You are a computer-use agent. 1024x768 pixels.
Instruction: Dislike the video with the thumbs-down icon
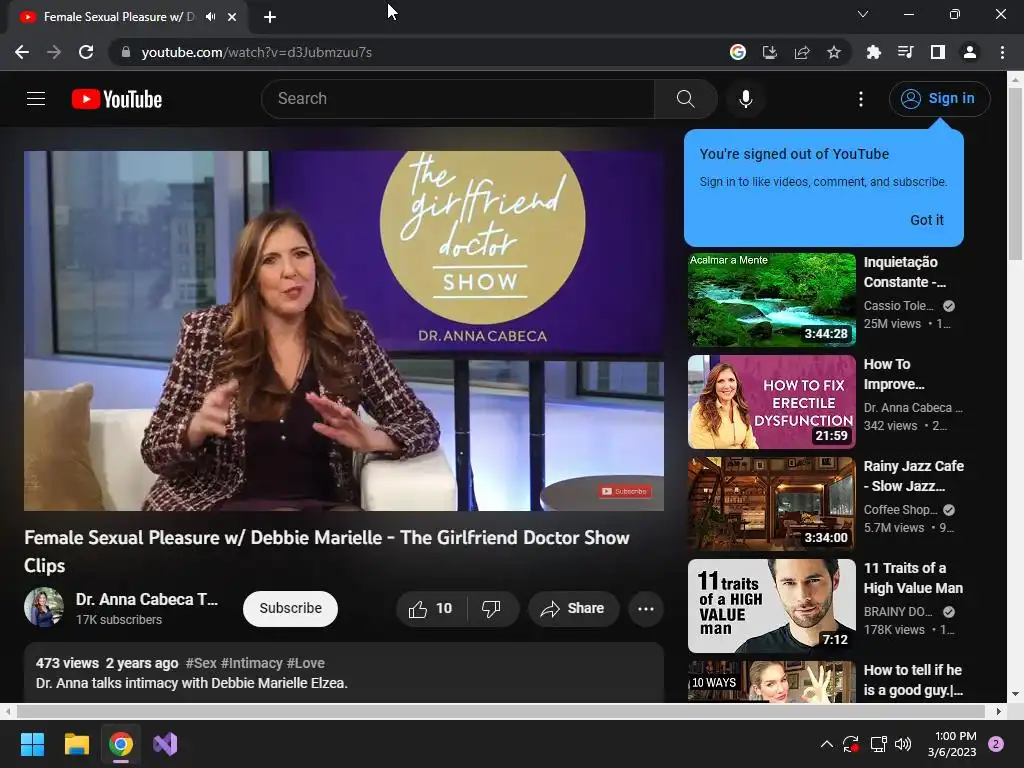(x=492, y=609)
